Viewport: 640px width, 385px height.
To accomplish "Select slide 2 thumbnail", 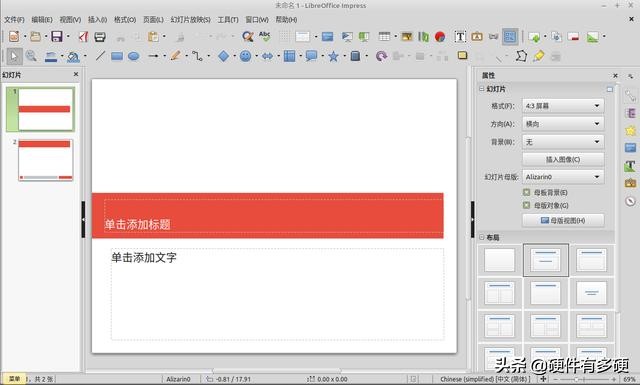I will [x=46, y=160].
